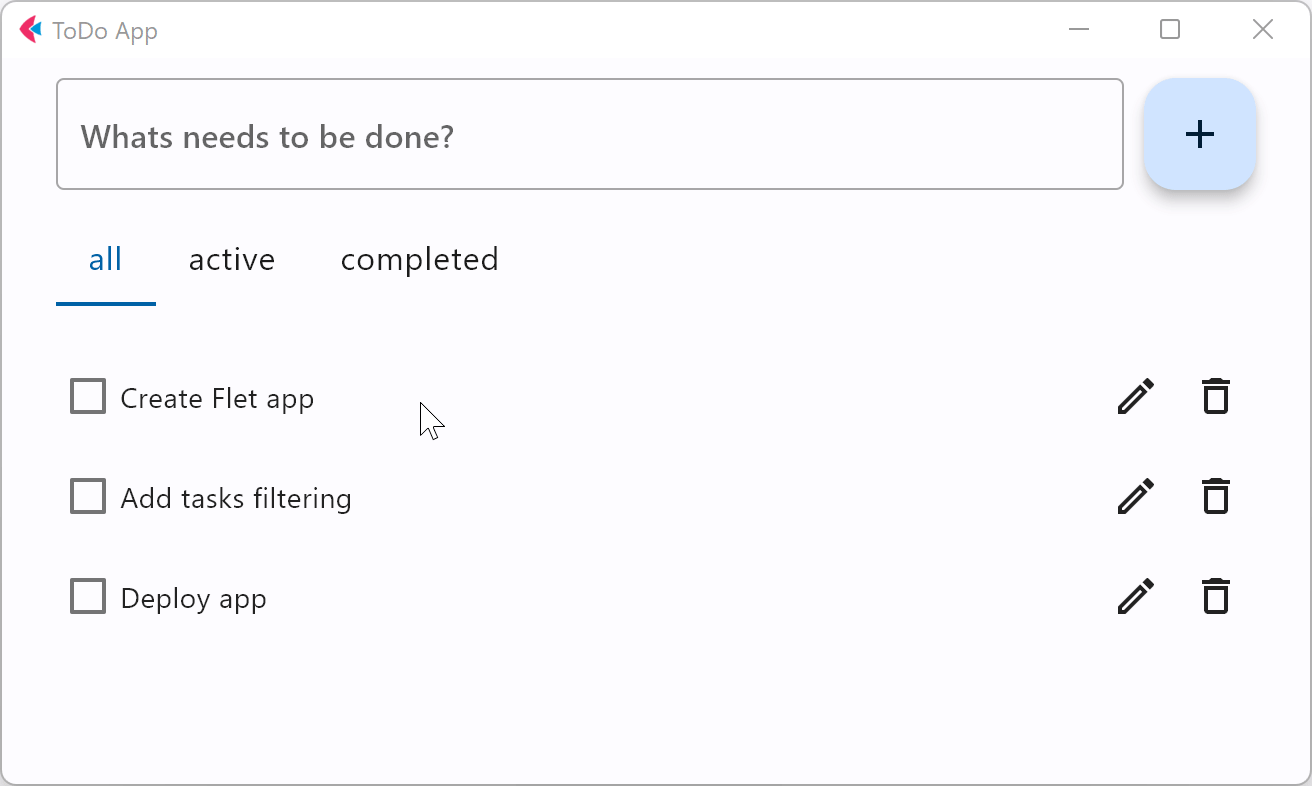Mark 'Add tasks filtering' as completed
The image size is (1312, 786).
tap(88, 496)
